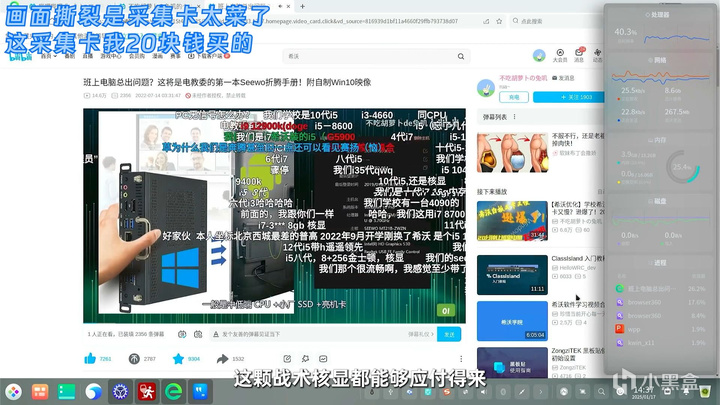The width and height of the screenshot is (720, 405).
Task: Click the search icon in system tray
Action: [x=601, y=392]
